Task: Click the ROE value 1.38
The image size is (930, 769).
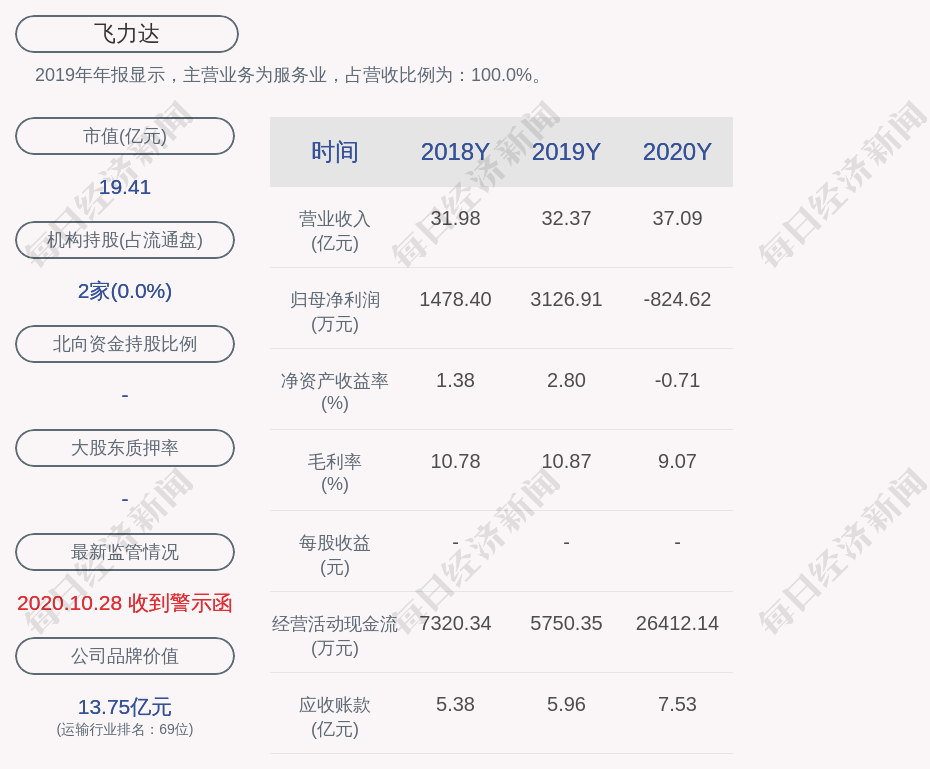Action: (455, 380)
